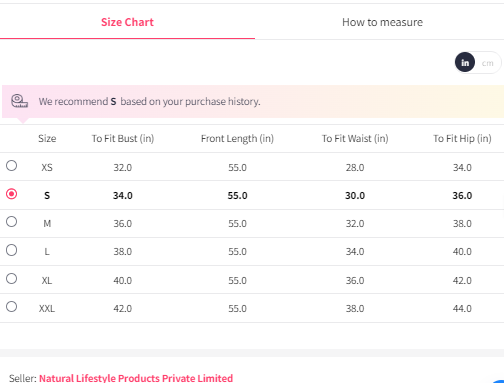Click bust value 42.0 in XXL row
504x383 pixels.
(x=123, y=308)
